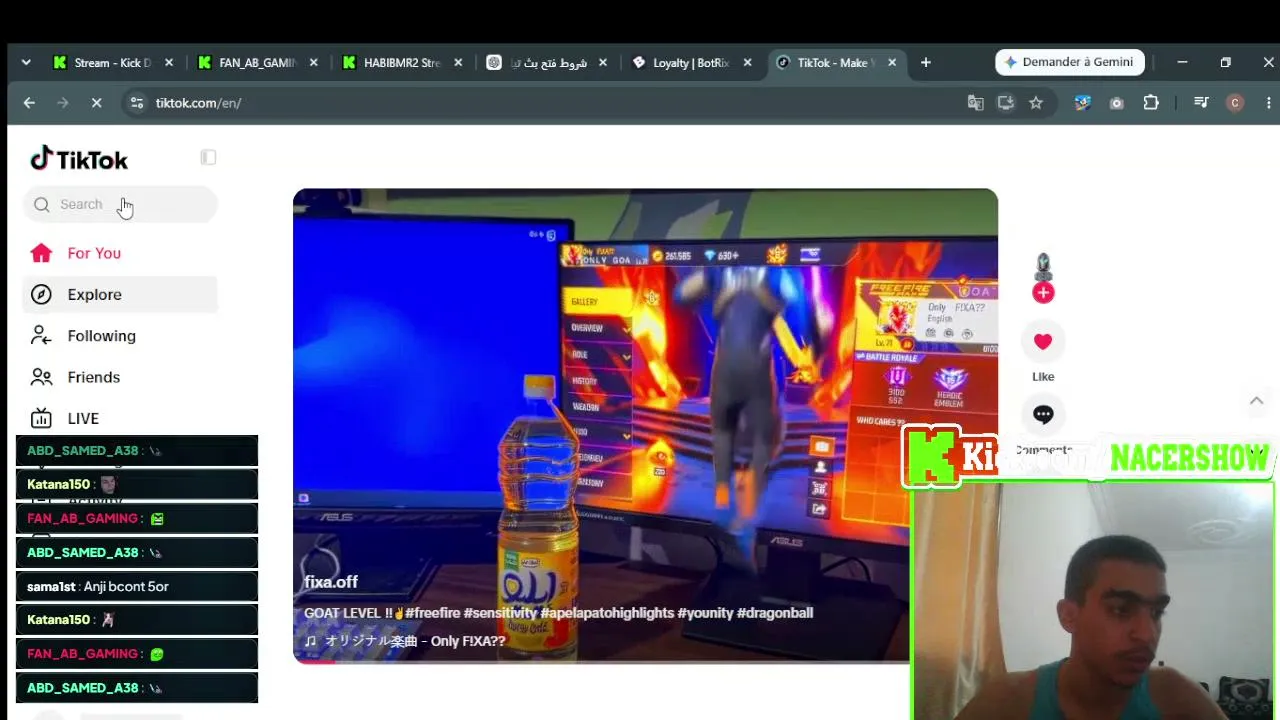The width and height of the screenshot is (1280, 720).
Task: Click the video progress bar
Action: point(601,660)
